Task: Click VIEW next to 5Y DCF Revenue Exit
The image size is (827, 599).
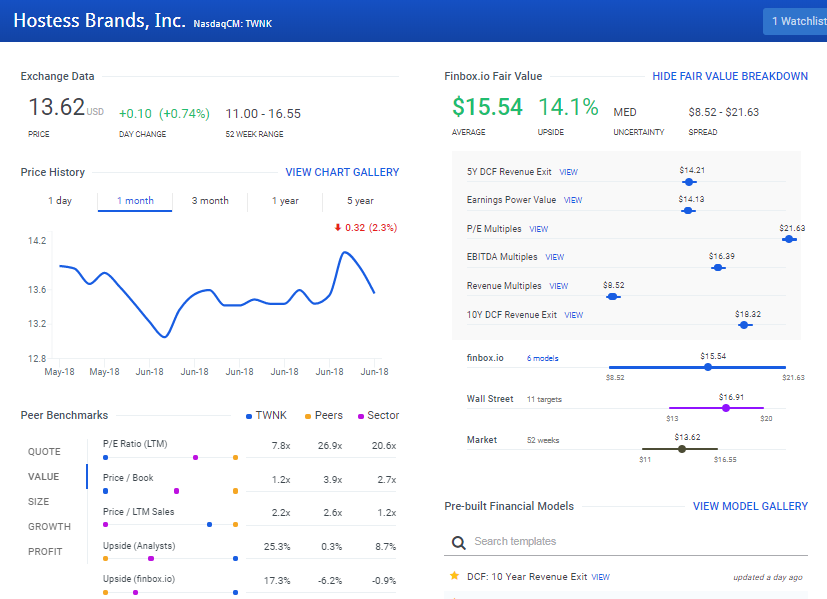Action: [x=569, y=172]
